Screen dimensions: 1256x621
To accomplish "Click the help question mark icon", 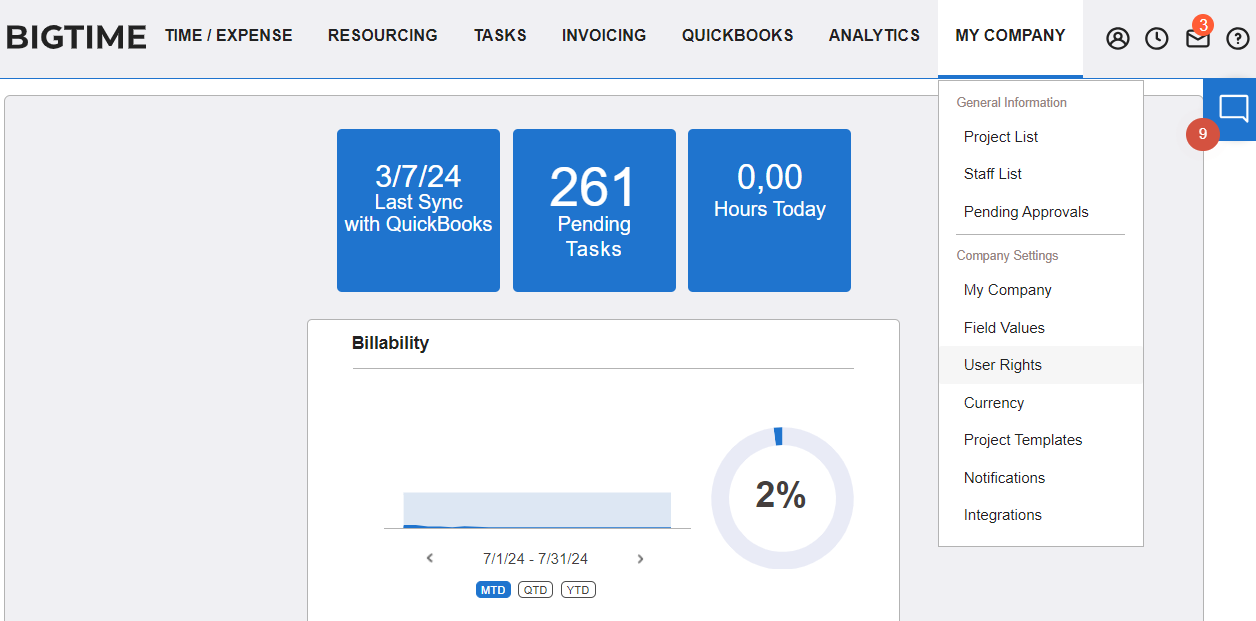I will point(1238,39).
